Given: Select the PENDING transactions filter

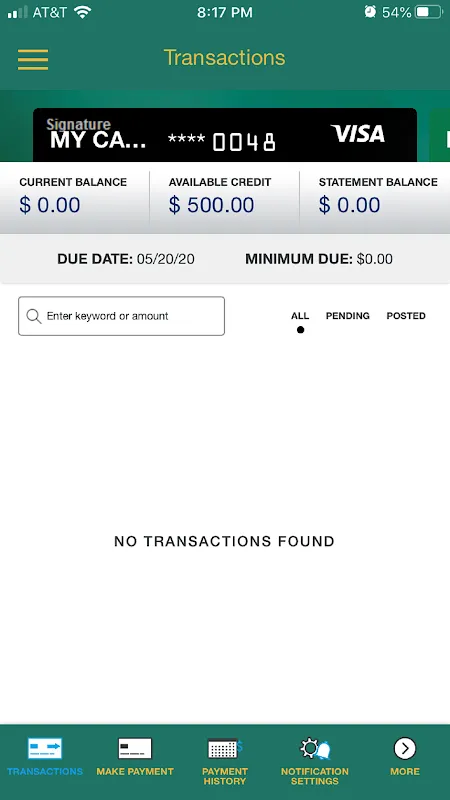Looking at the screenshot, I should [x=347, y=316].
